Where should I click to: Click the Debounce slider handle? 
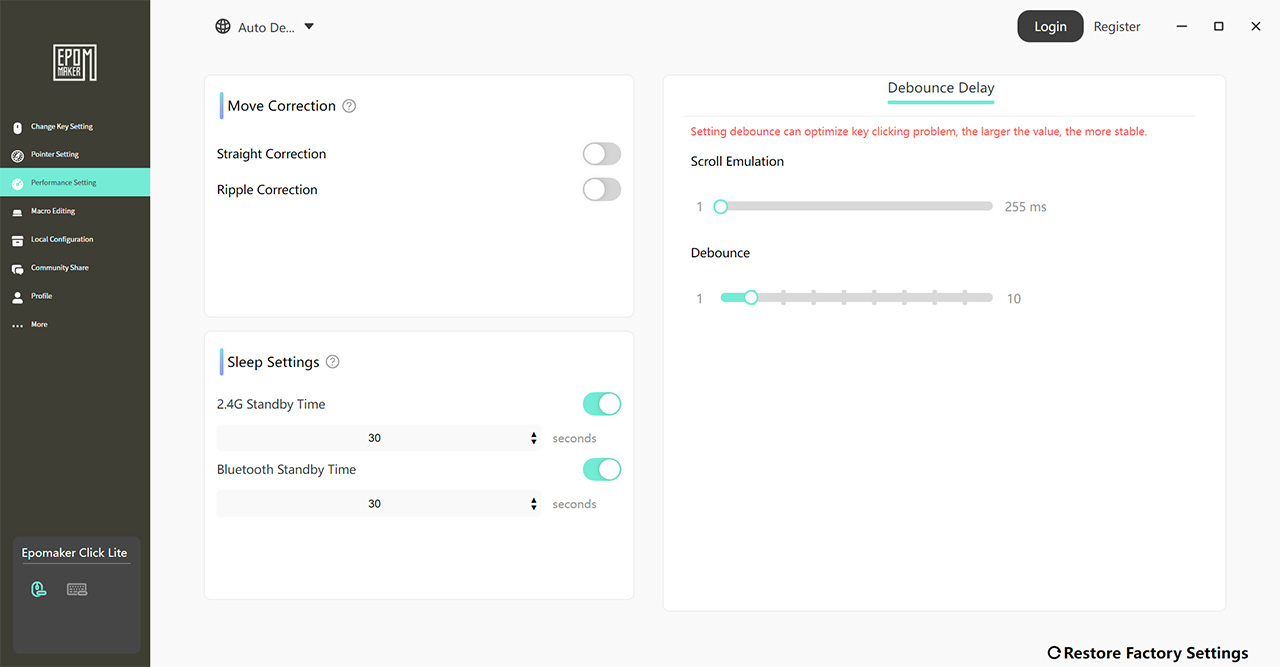coord(751,298)
